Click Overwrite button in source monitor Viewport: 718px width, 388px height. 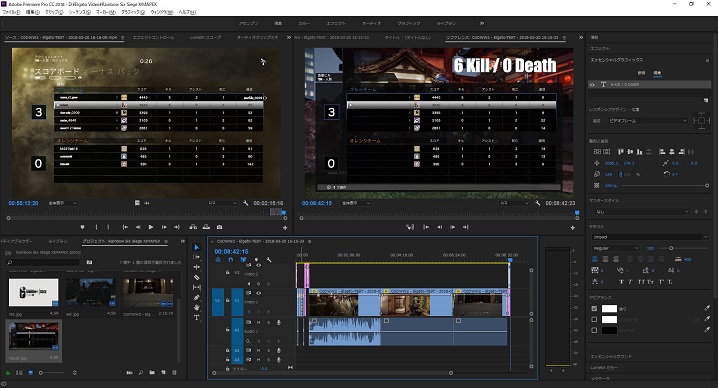click(207, 227)
